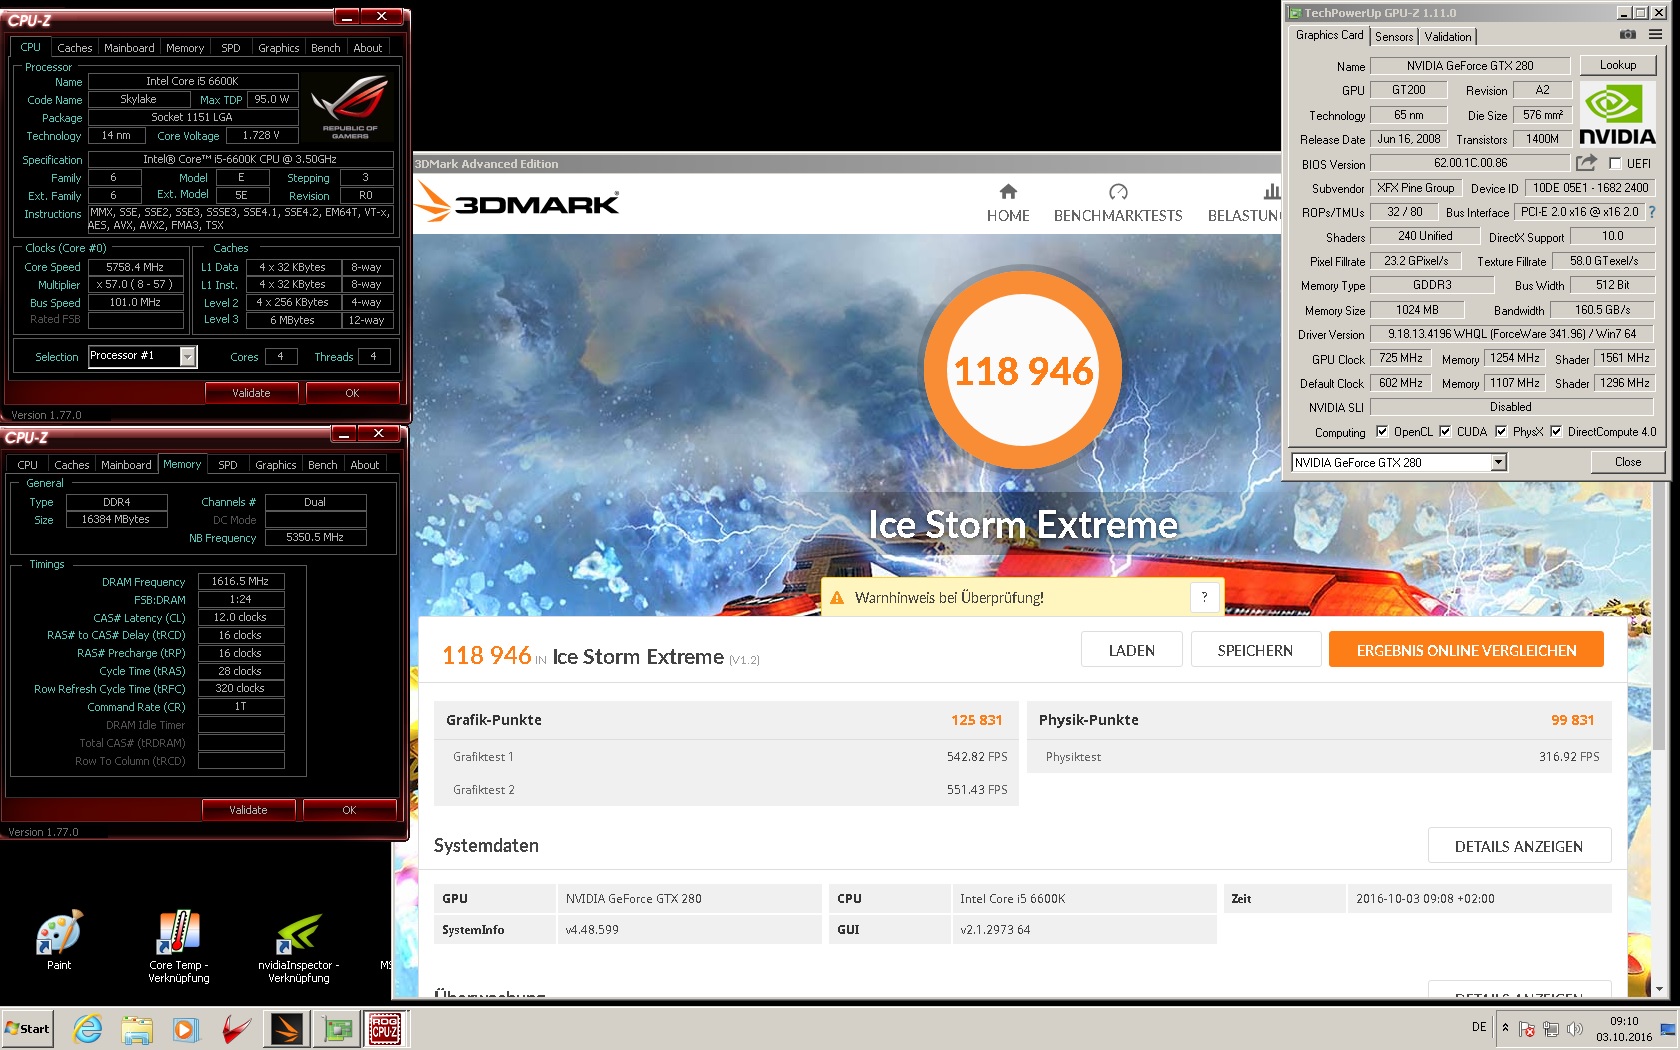Viewport: 1680px width, 1050px height.
Task: Click the Start button
Action: 27,1029
